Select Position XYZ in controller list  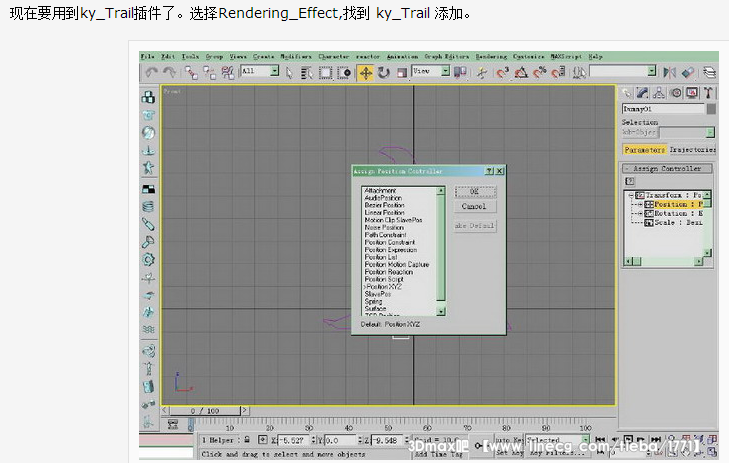click(x=384, y=287)
